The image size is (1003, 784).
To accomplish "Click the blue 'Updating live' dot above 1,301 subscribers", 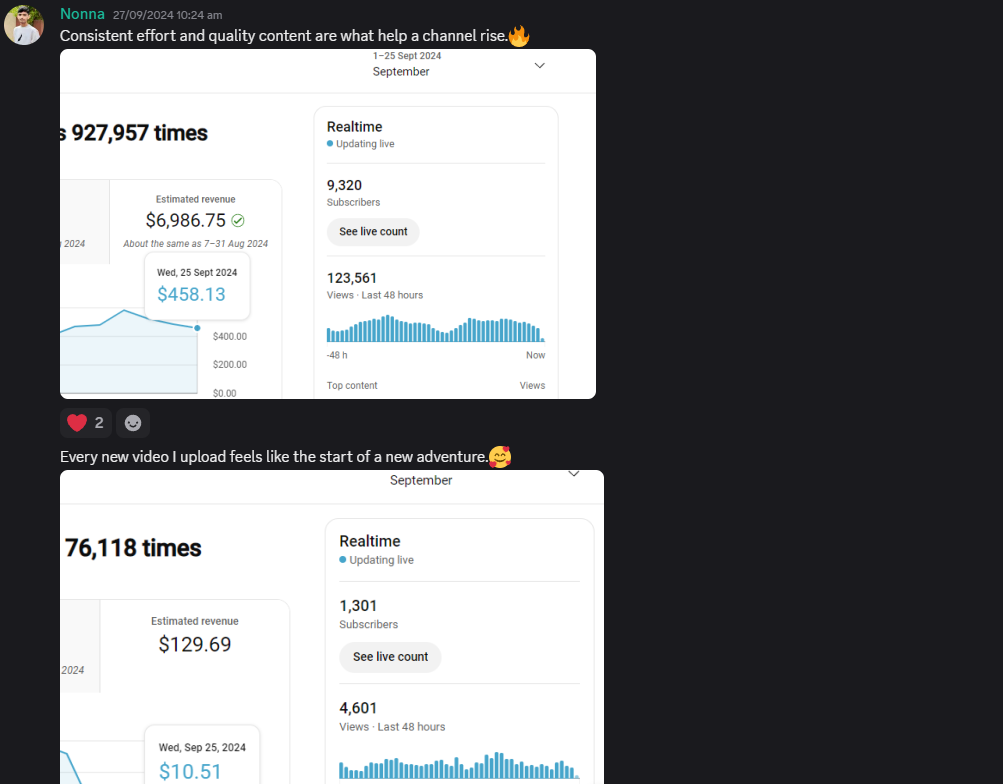I will (x=343, y=560).
